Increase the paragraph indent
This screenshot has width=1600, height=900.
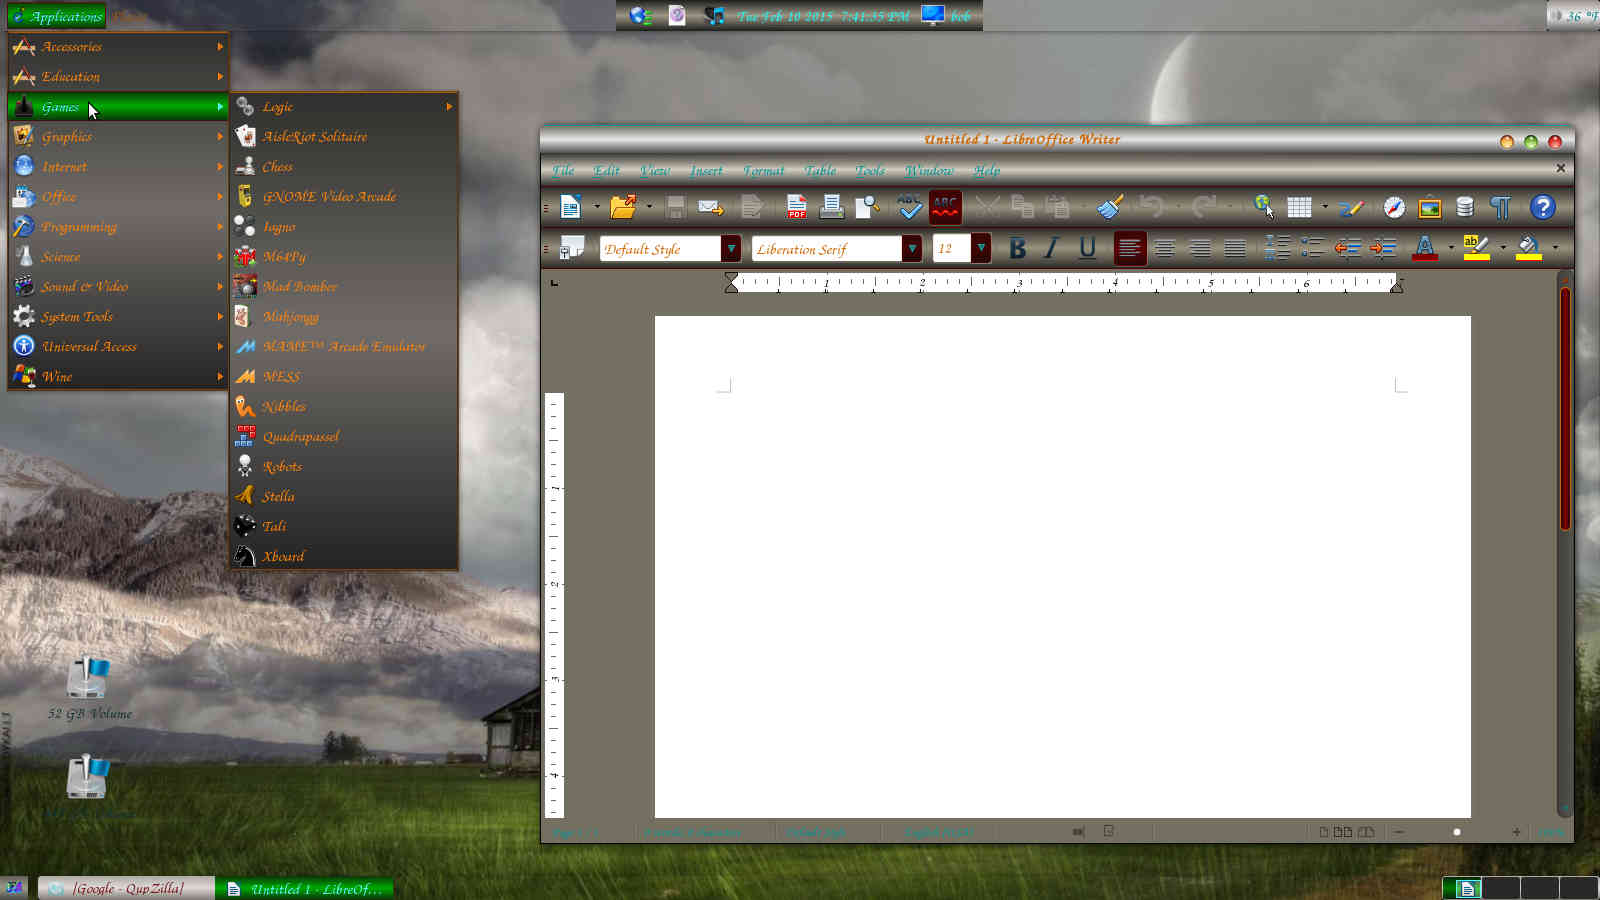1383,248
